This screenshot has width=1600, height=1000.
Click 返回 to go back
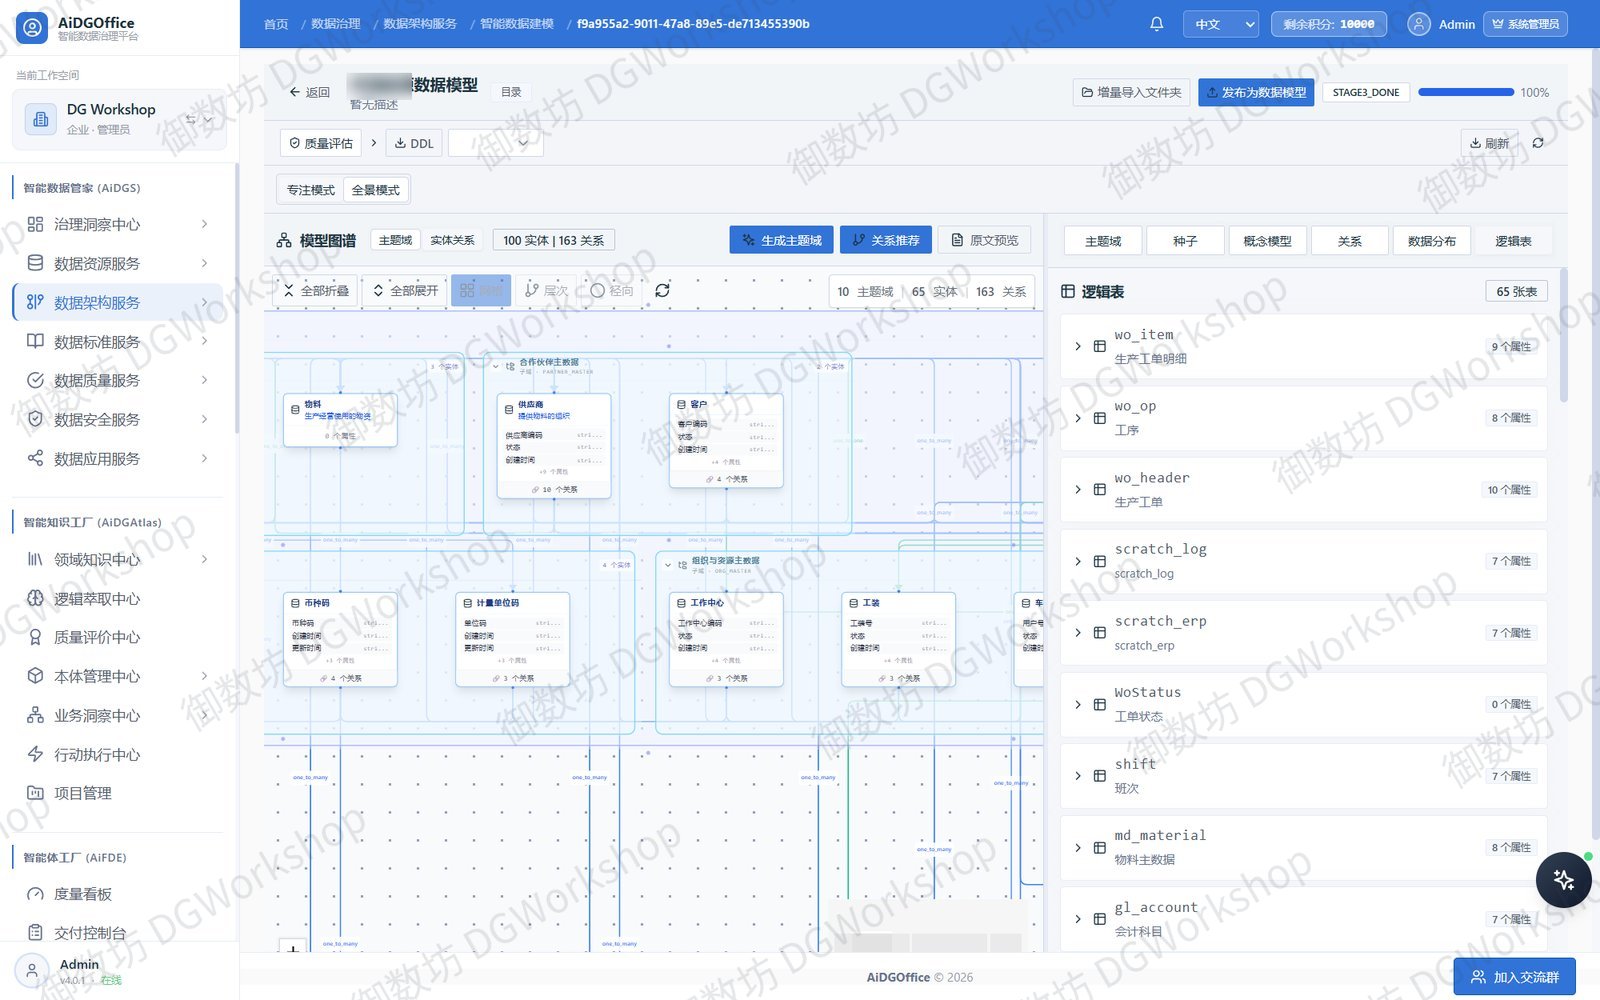click(309, 92)
